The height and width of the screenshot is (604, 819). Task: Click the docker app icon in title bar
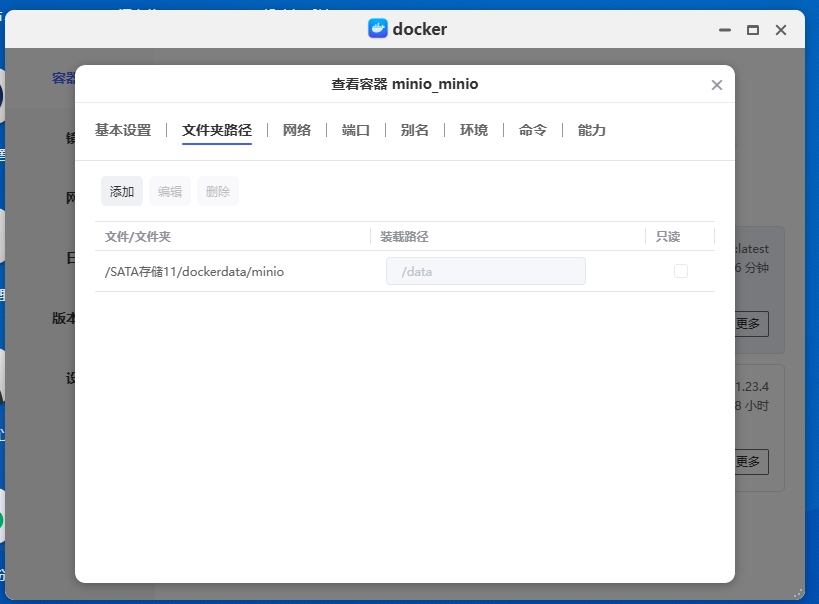pyautogui.click(x=378, y=29)
